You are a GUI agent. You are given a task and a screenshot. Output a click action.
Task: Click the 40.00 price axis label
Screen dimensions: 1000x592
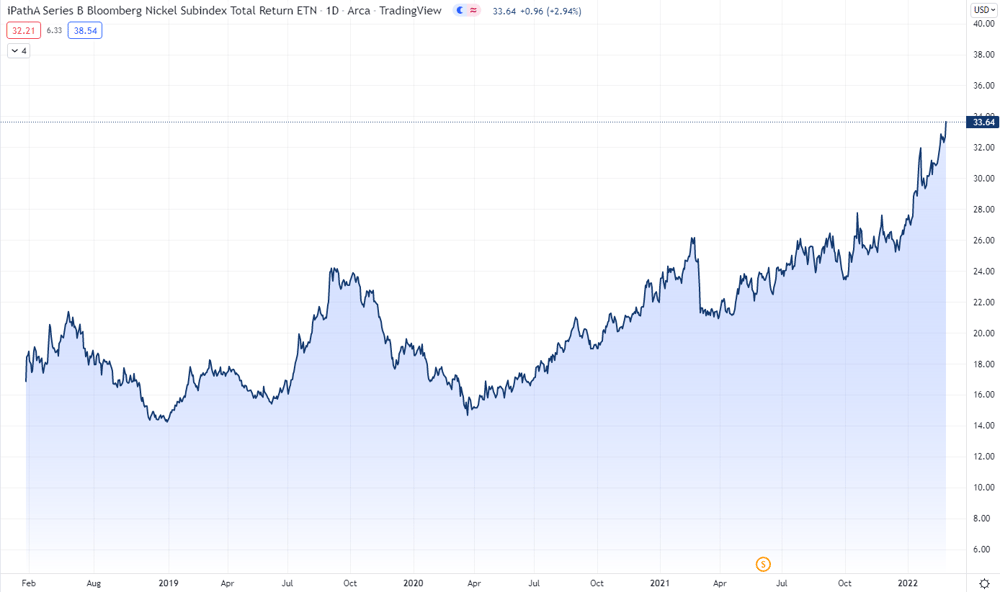tap(983, 24)
